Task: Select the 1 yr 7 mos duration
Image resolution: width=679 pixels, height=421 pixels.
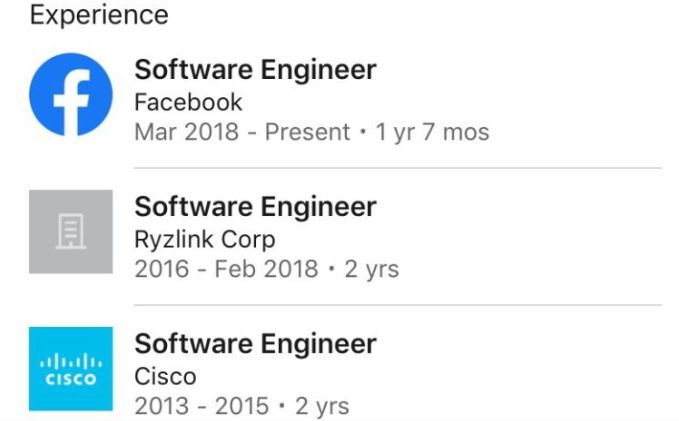Action: 433,132
